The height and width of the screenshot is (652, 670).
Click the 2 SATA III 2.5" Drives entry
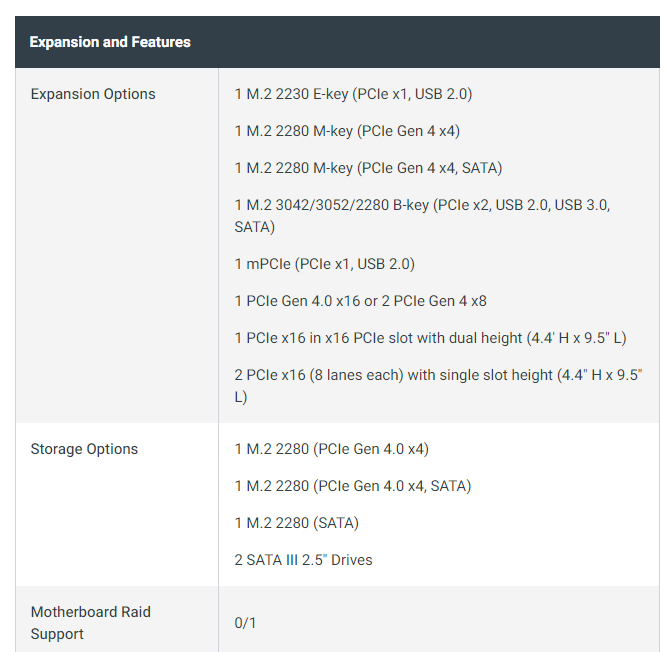point(303,560)
